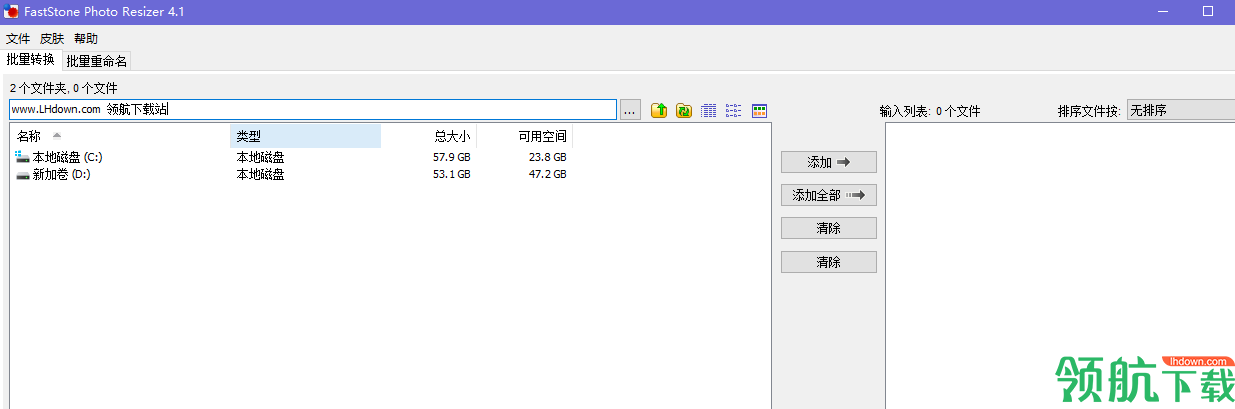This screenshot has height=409, width=1235.
Task: Open the browse folder '...' button
Action: tap(630, 110)
